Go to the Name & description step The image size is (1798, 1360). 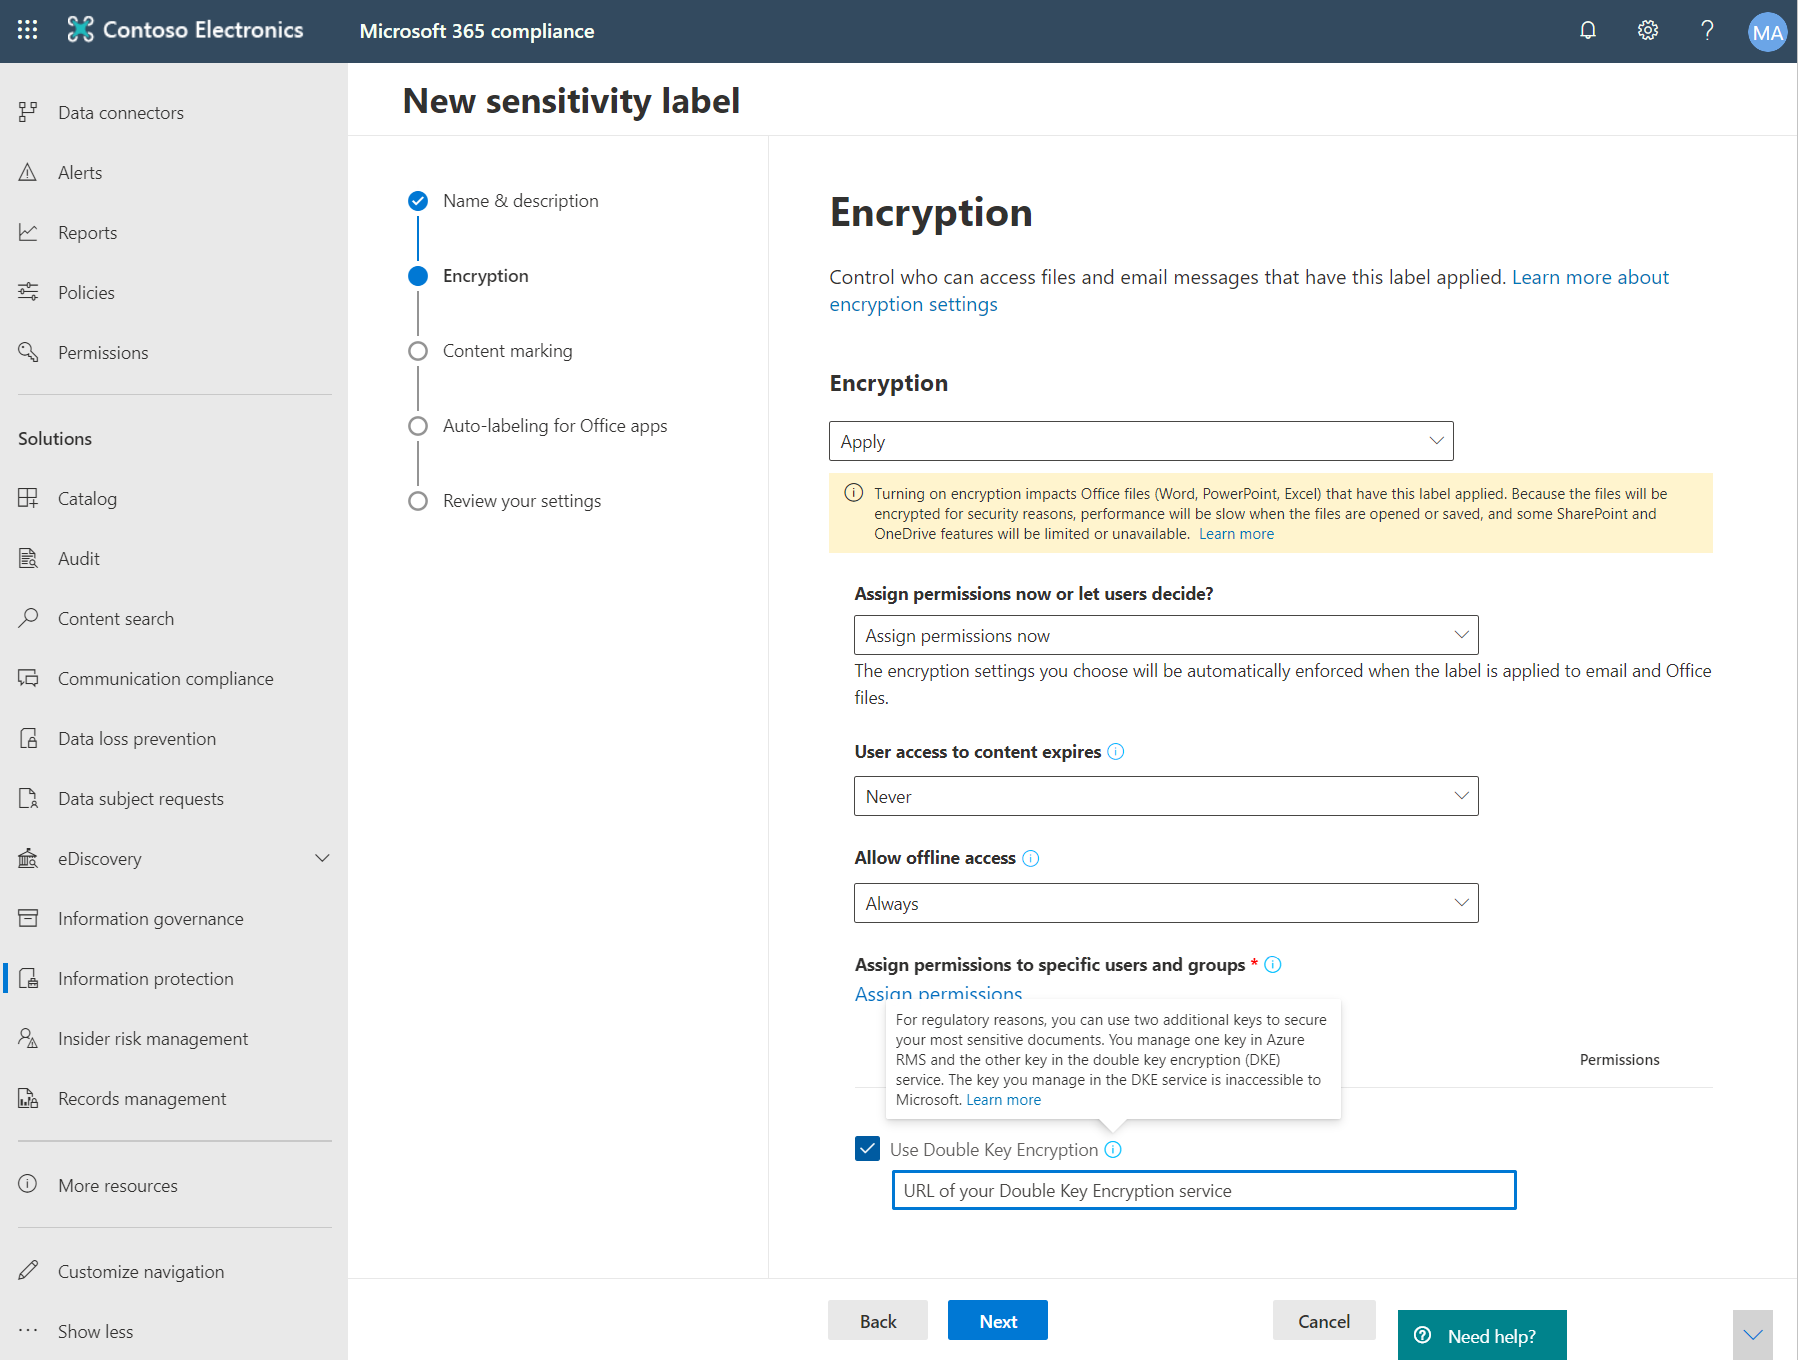coord(520,200)
